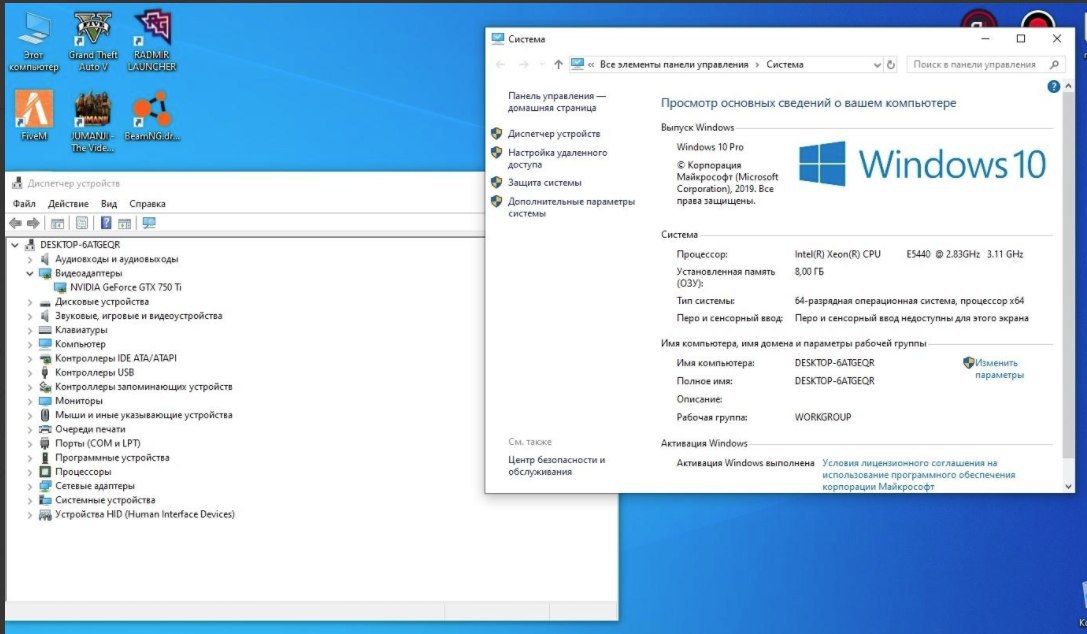Click the Forward arrow in Device Manager toolbar
1087x634 pixels.
(33, 223)
